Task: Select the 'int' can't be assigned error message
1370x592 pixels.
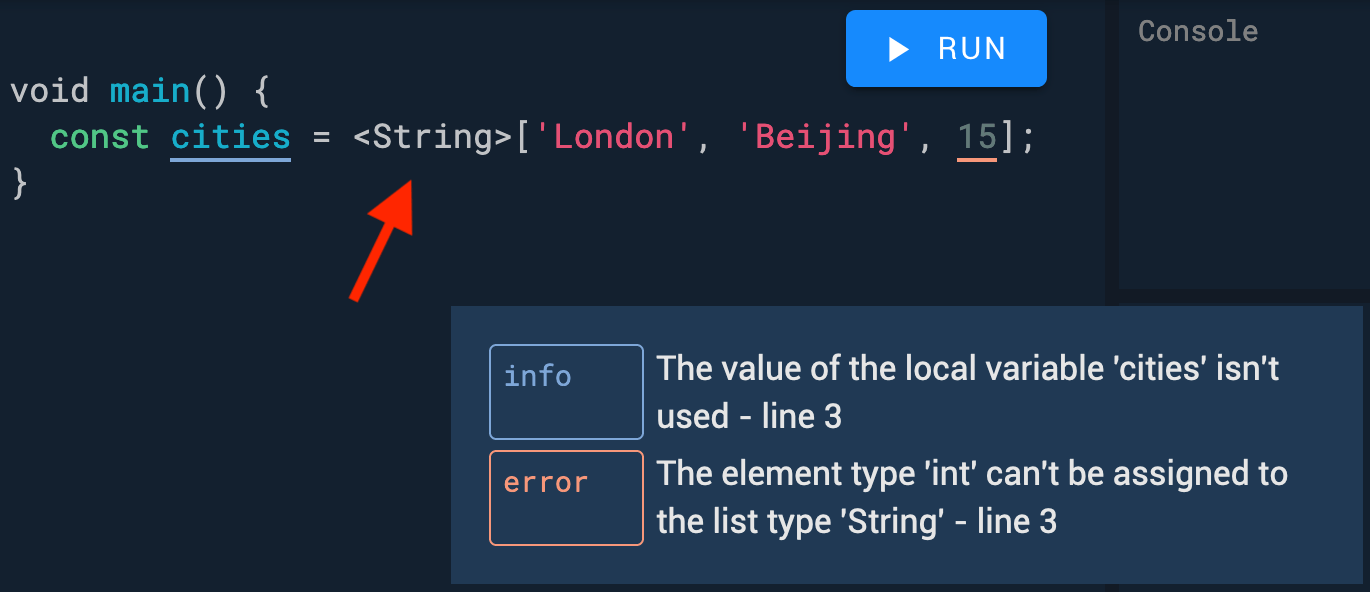Action: point(972,498)
